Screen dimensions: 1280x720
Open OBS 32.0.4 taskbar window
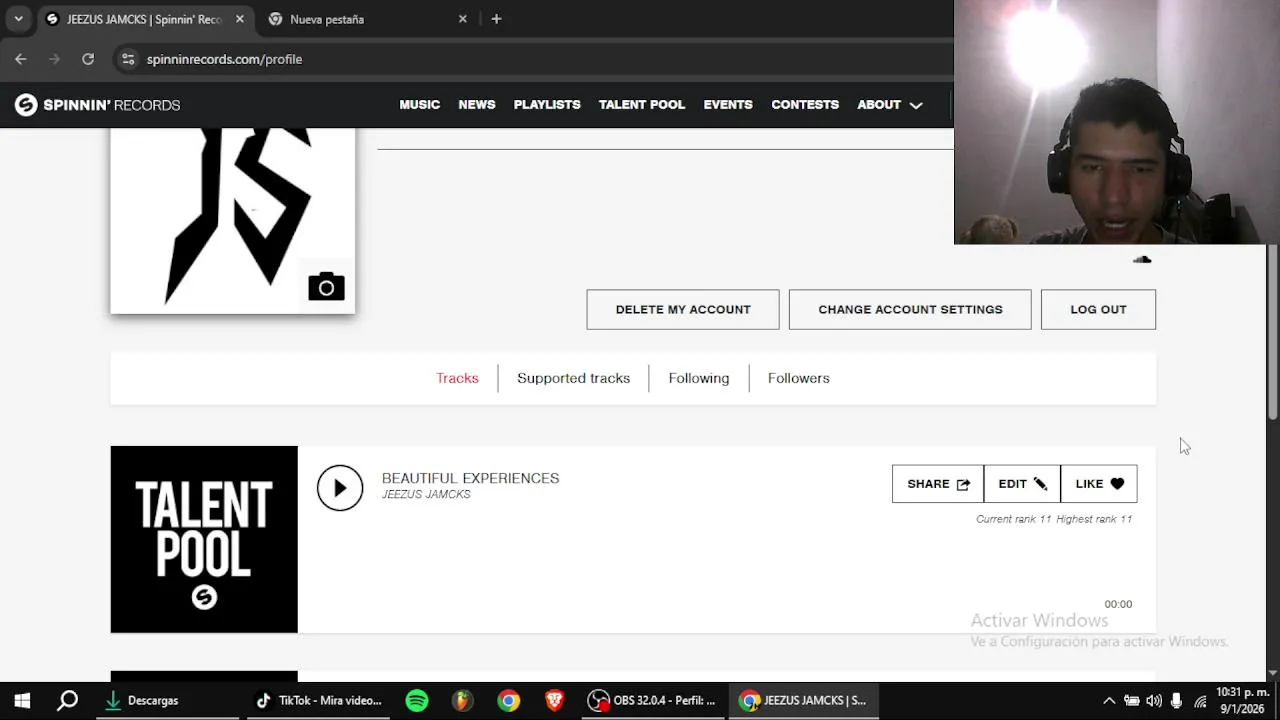653,701
